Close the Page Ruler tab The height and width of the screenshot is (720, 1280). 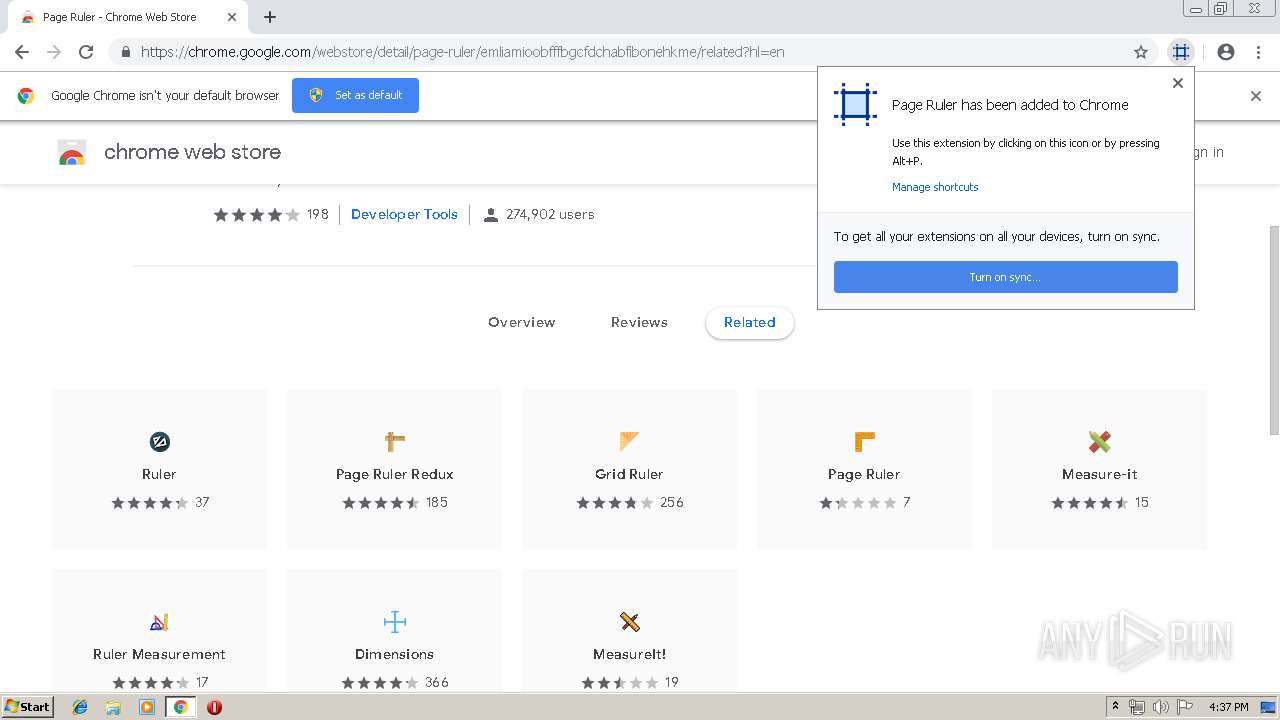tap(232, 17)
